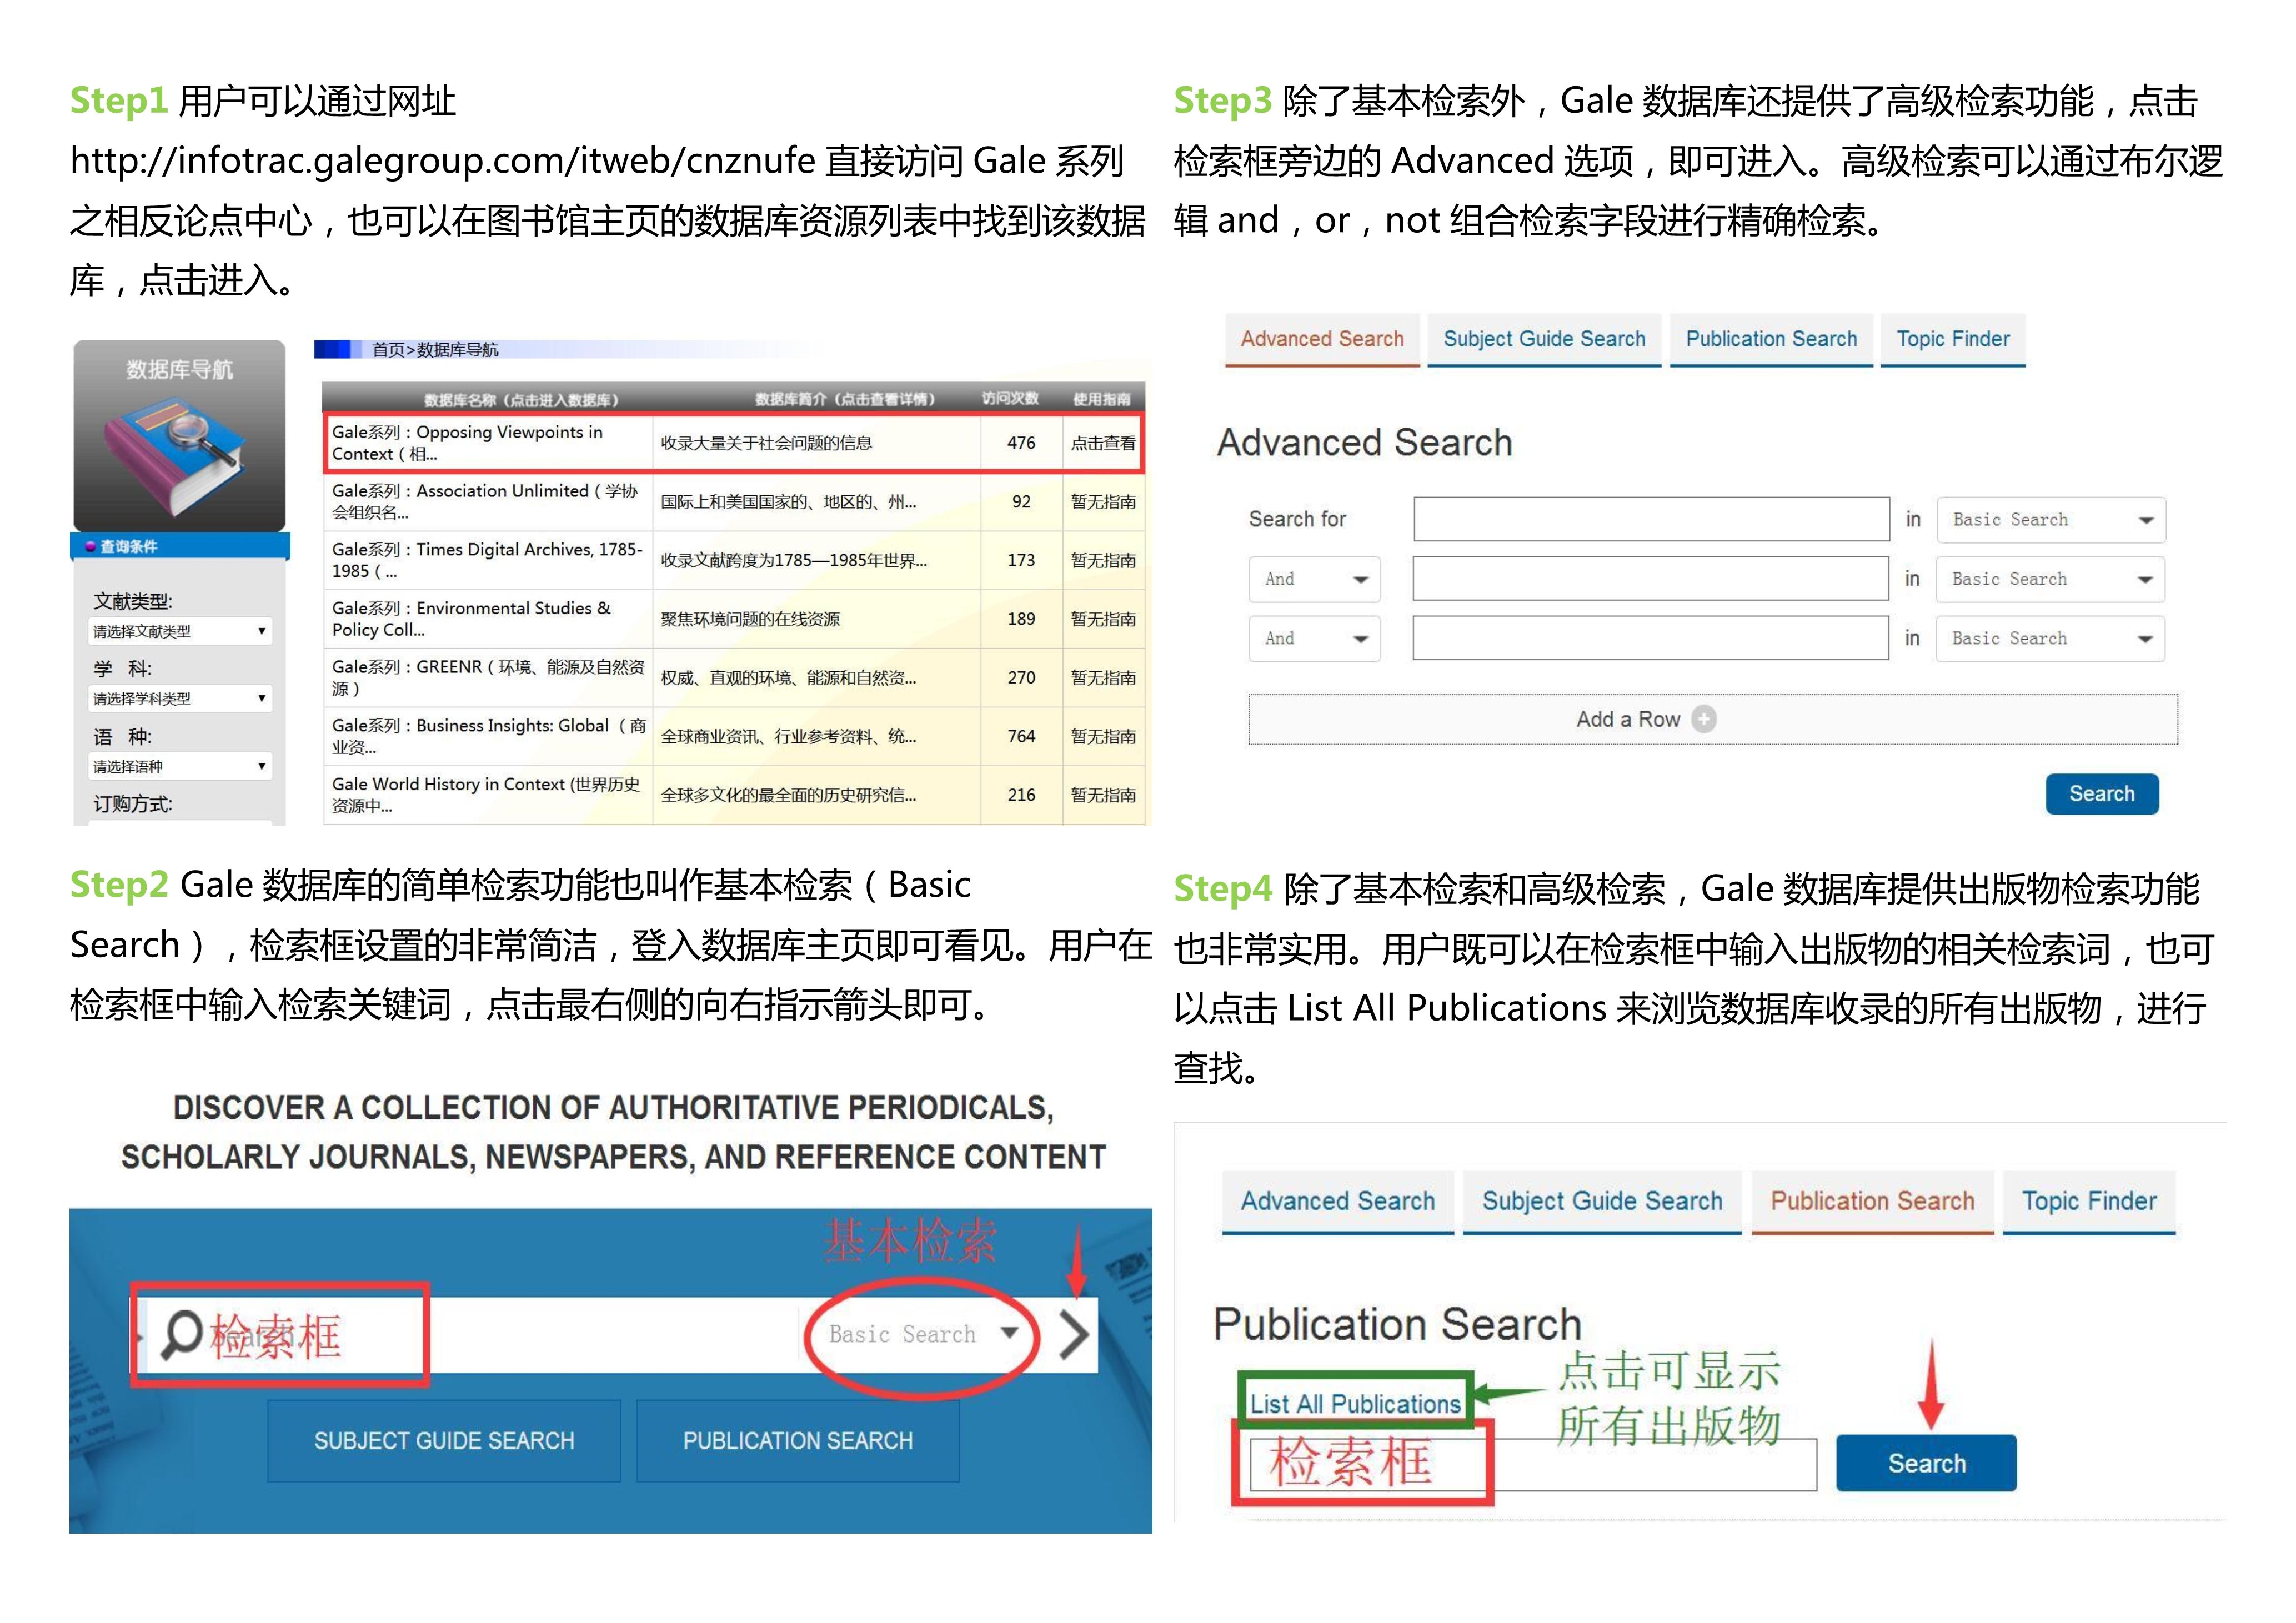
Task: Open the field dropdown in the Search for row
Action: point(2051,520)
